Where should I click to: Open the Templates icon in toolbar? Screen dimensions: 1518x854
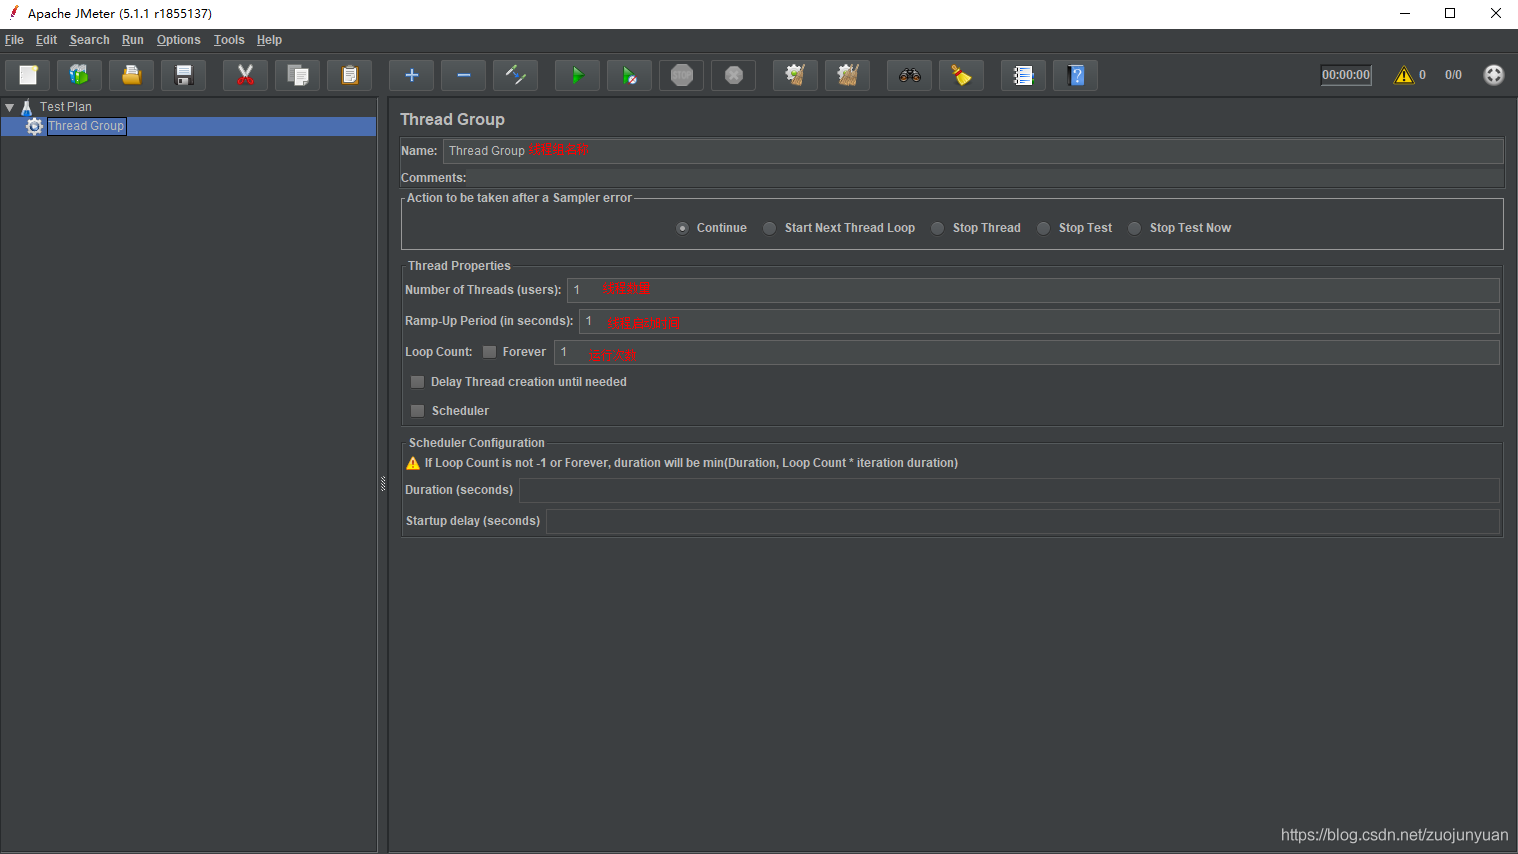point(79,75)
